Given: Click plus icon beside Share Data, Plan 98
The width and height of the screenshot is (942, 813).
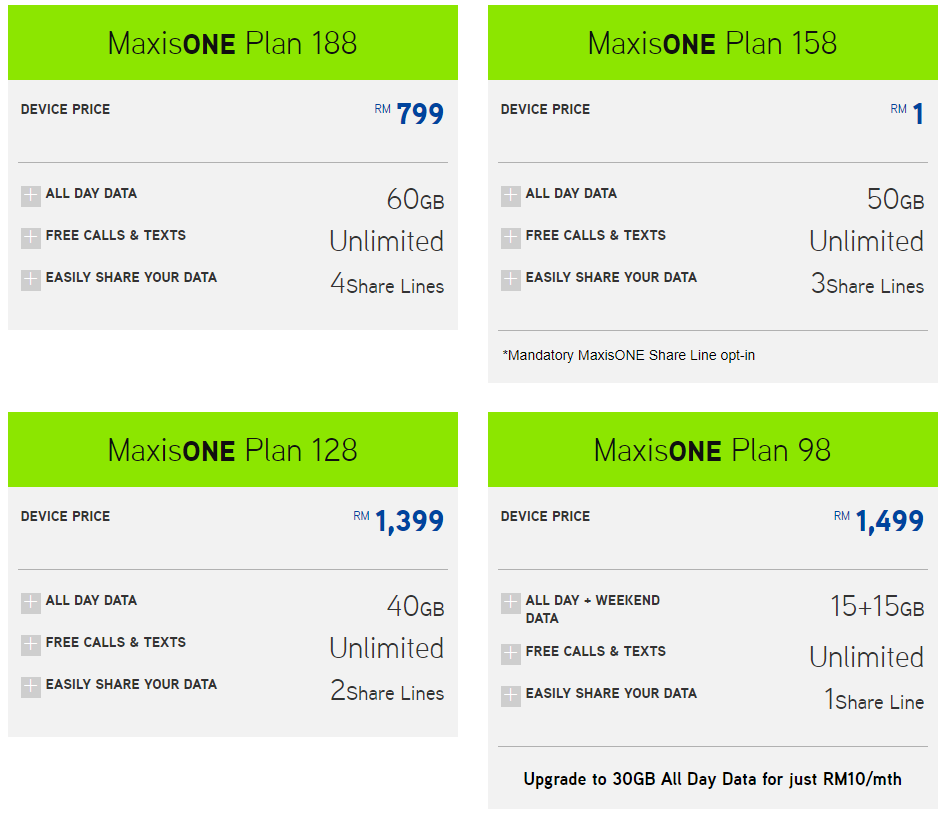Looking at the screenshot, I should (511, 696).
